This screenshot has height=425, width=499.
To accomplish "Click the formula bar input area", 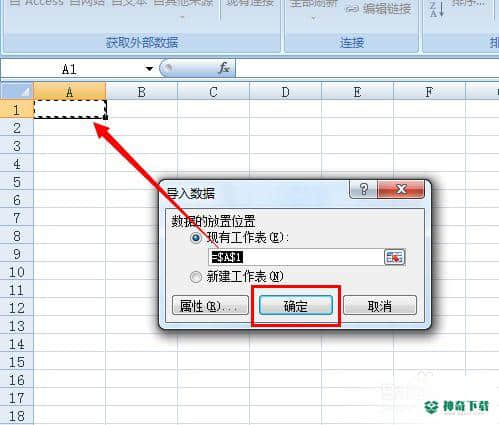I will click(367, 69).
